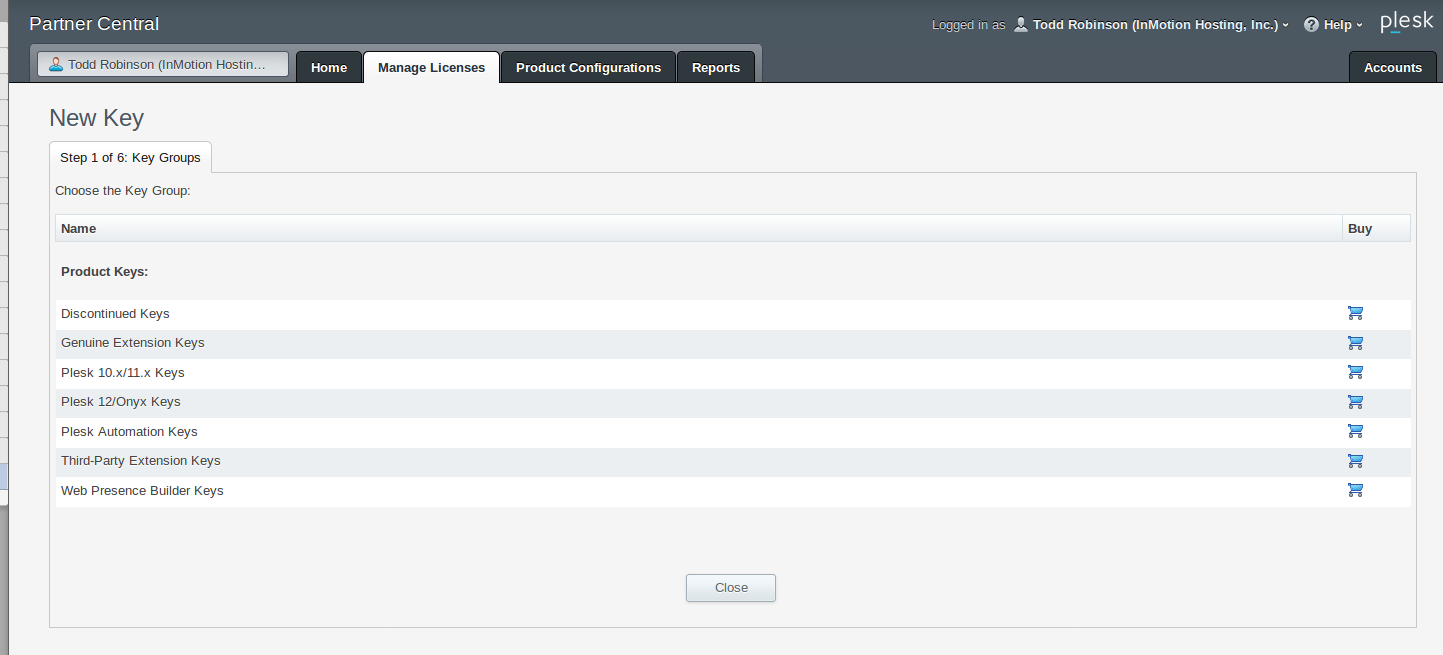Select cart icon for Plesk Automation Keys

(x=1355, y=431)
